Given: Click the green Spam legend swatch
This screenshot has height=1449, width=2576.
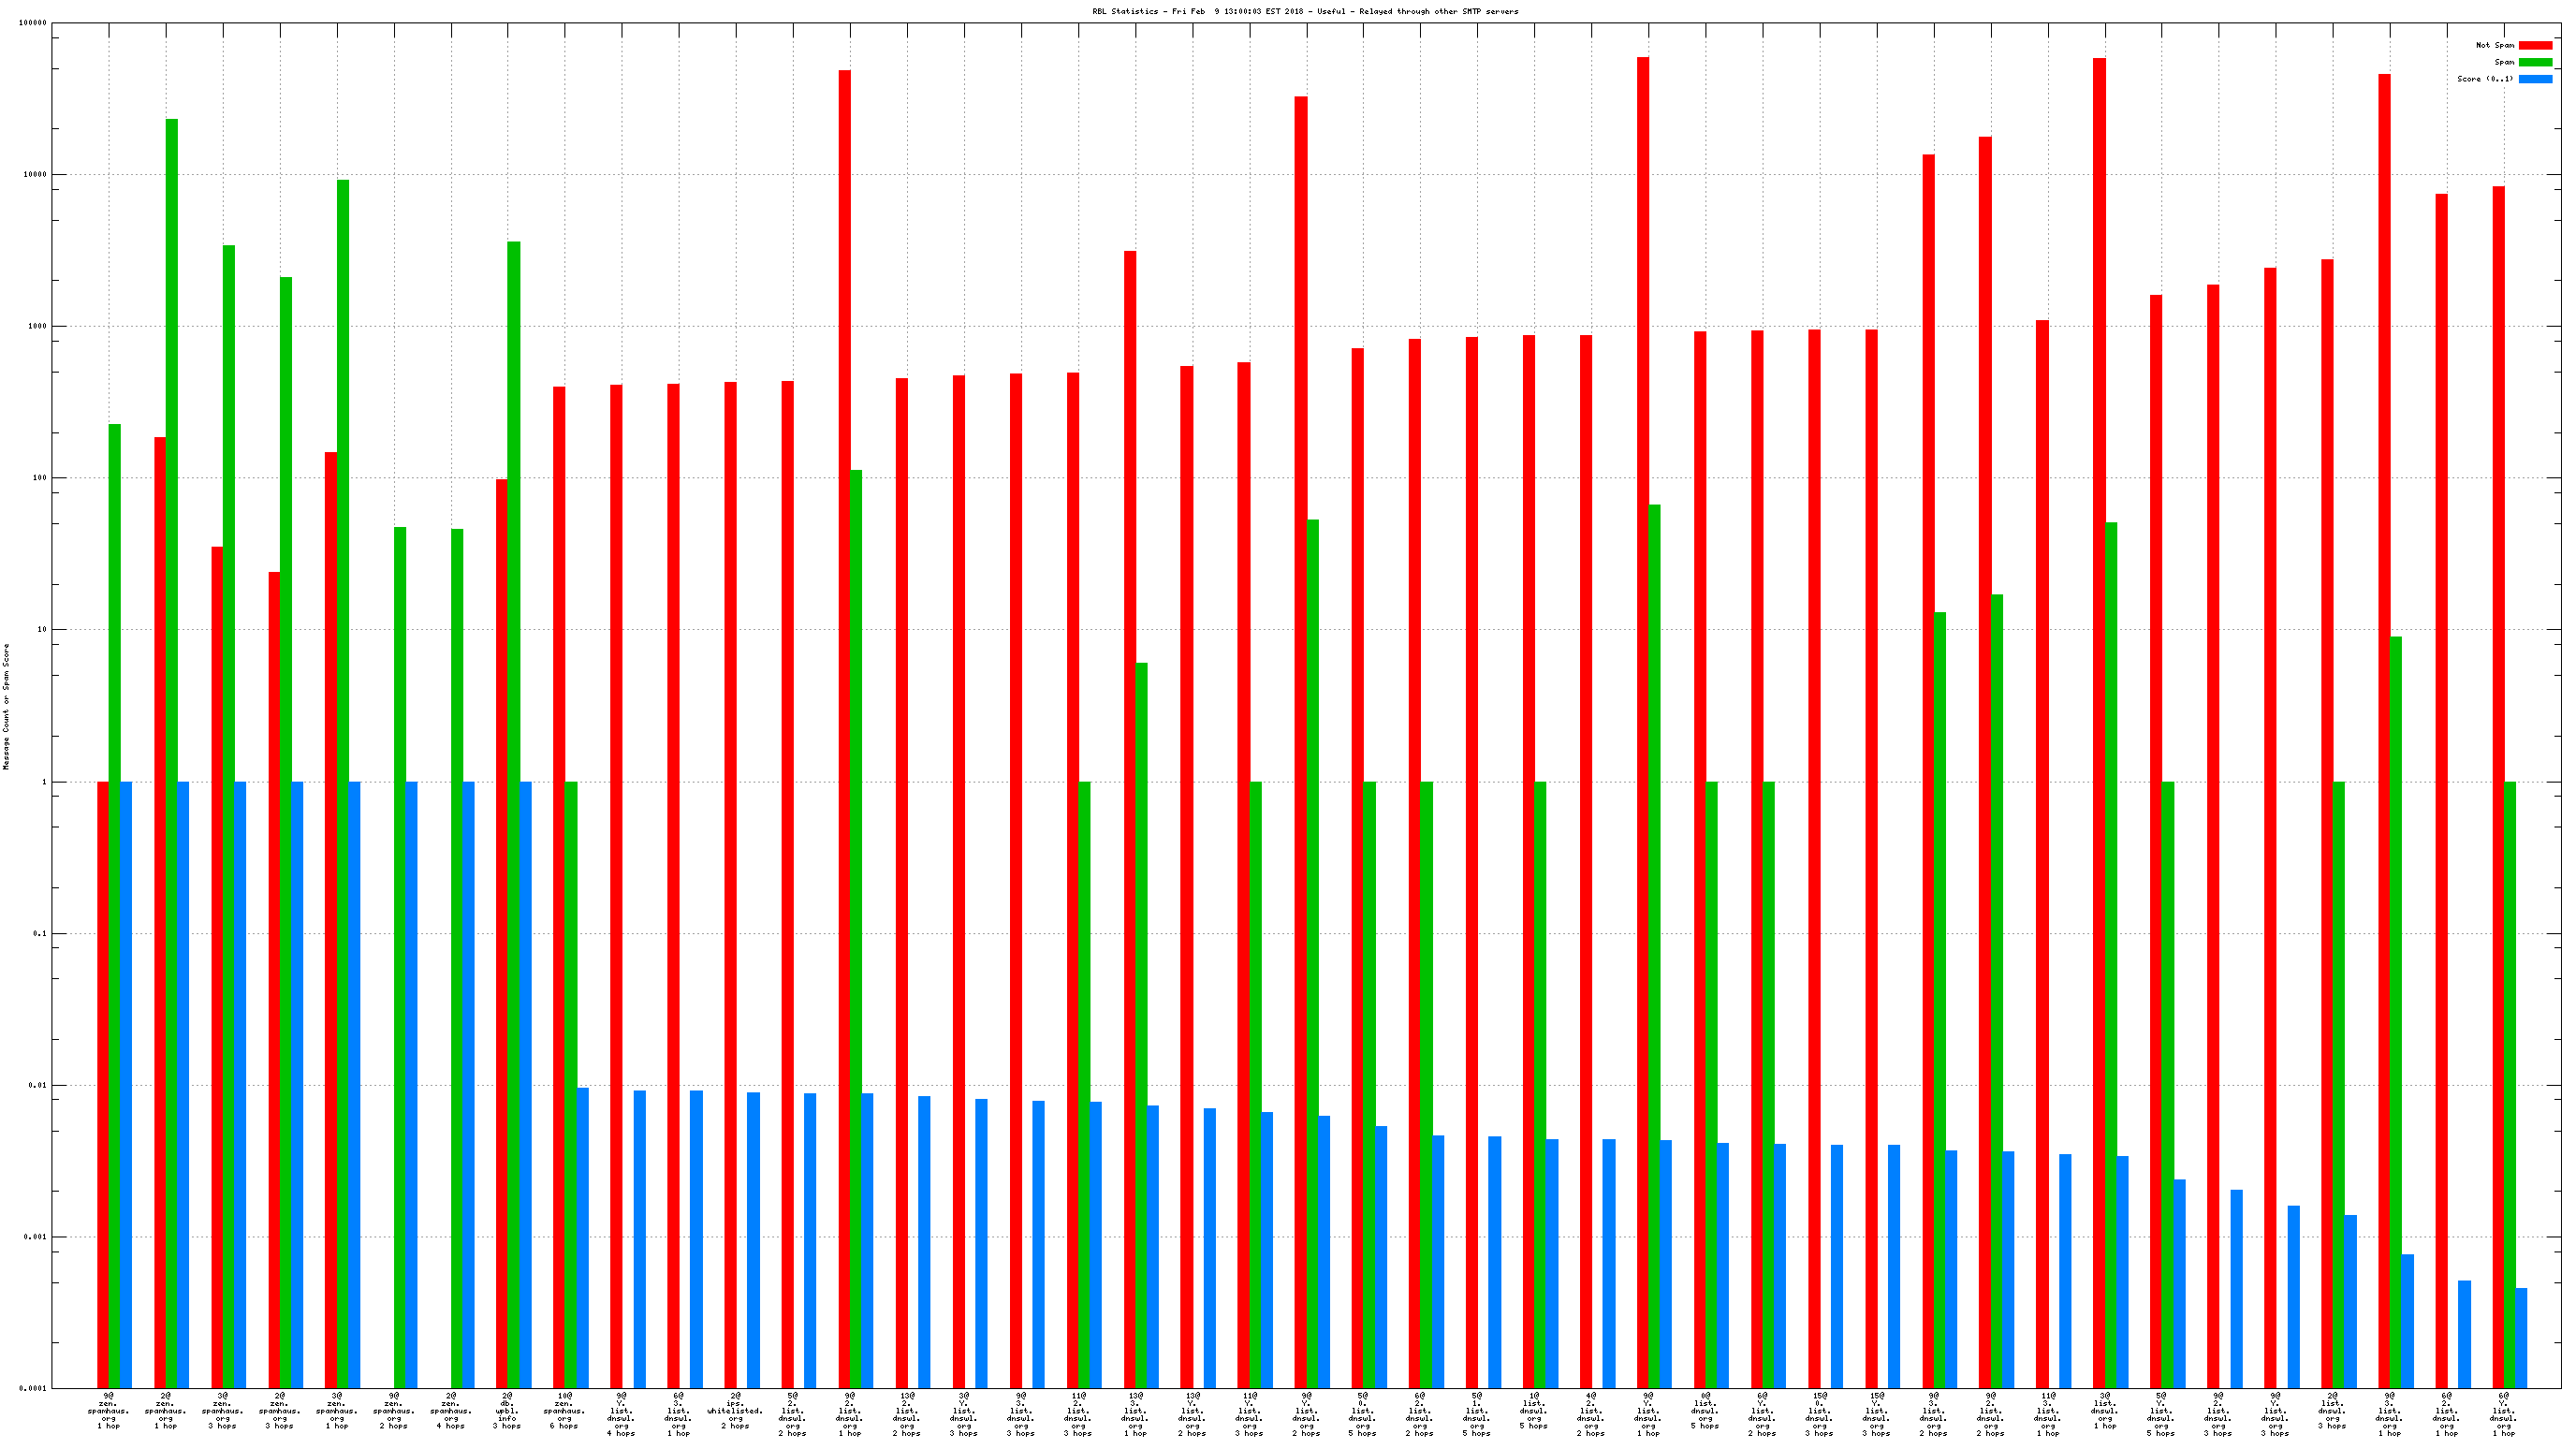Looking at the screenshot, I should (x=2534, y=62).
